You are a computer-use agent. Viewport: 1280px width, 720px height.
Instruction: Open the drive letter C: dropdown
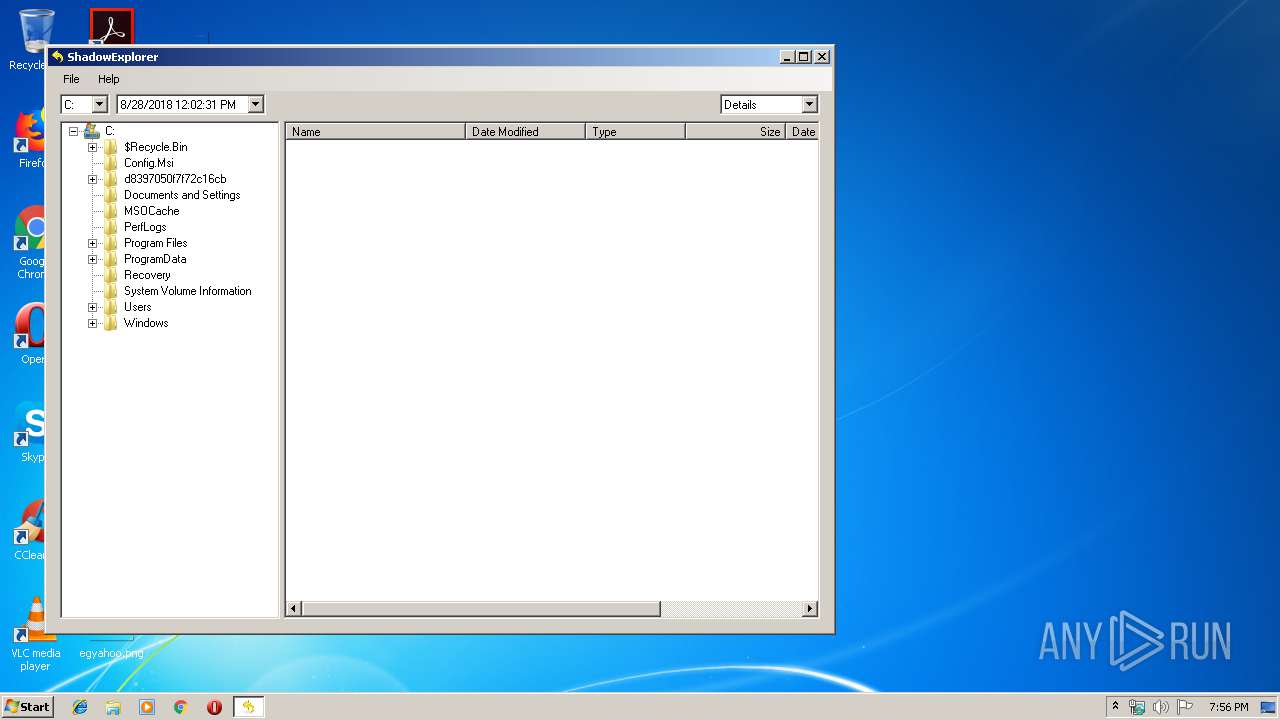pyautogui.click(x=99, y=104)
